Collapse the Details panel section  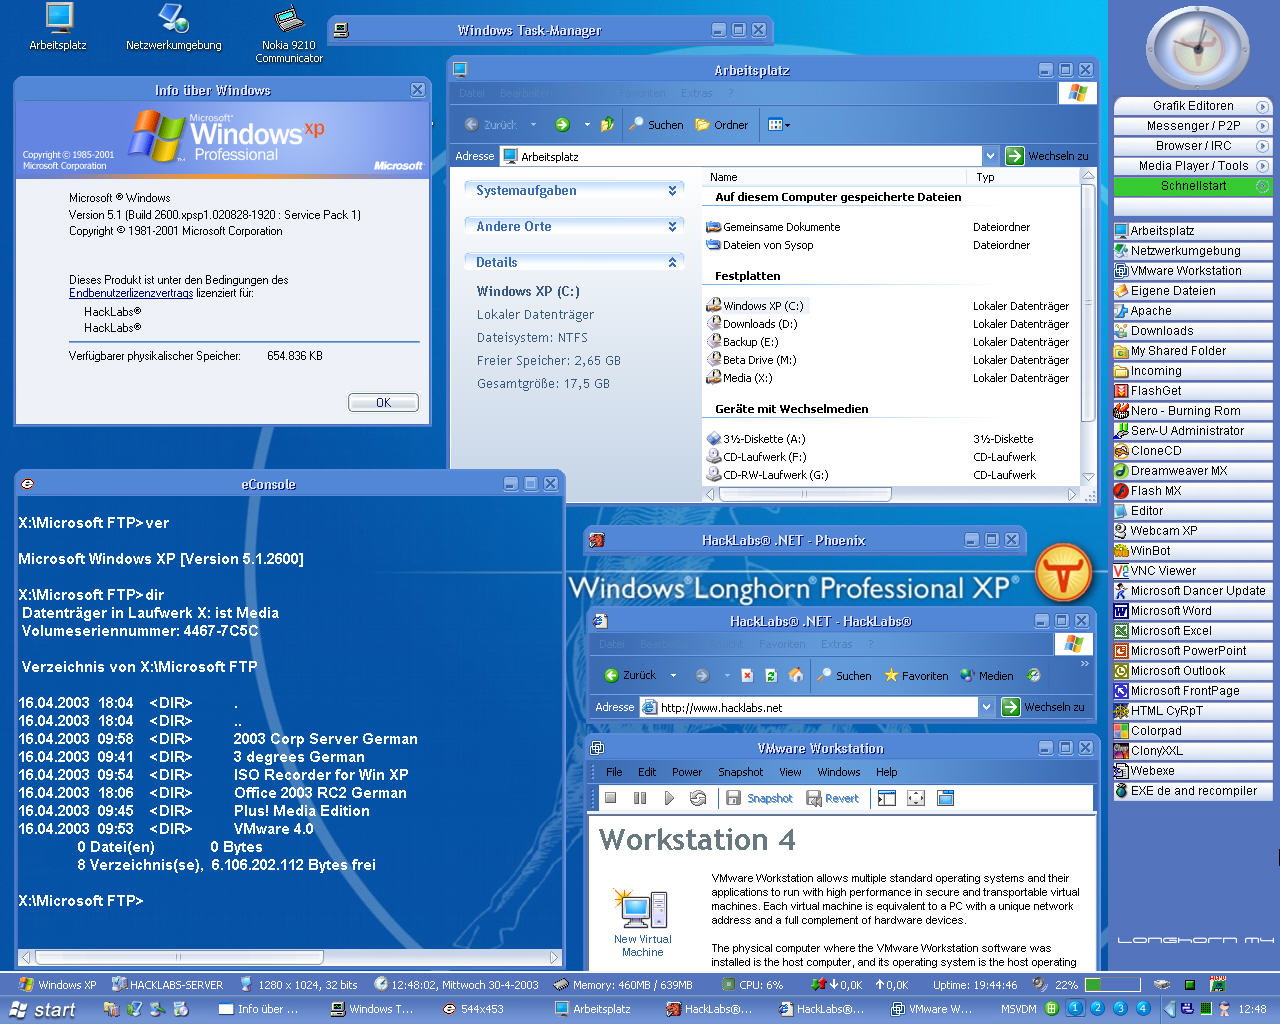(672, 262)
